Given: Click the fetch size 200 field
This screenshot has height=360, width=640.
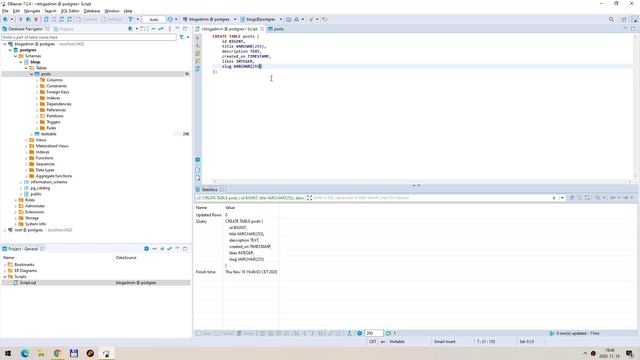Looking at the screenshot, I should (373, 333).
